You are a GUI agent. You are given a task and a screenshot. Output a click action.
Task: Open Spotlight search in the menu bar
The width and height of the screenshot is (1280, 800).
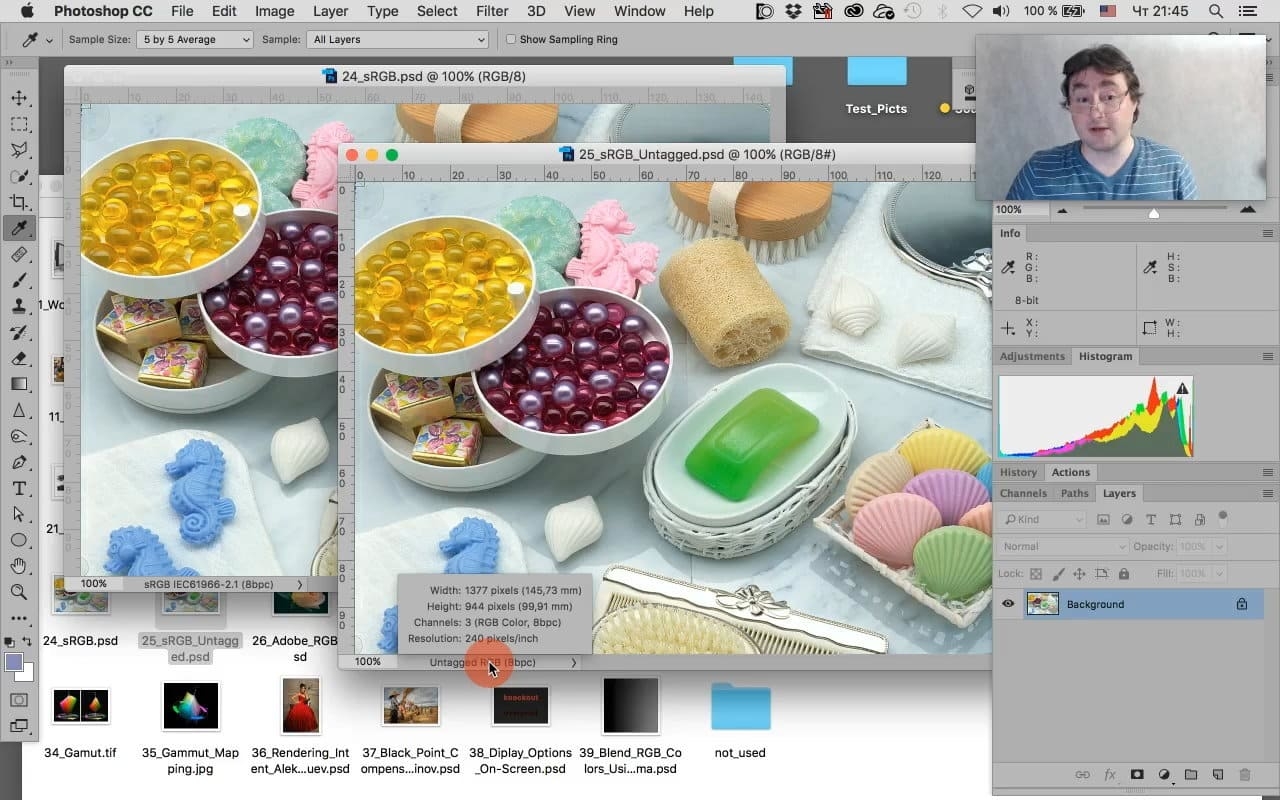click(1216, 11)
